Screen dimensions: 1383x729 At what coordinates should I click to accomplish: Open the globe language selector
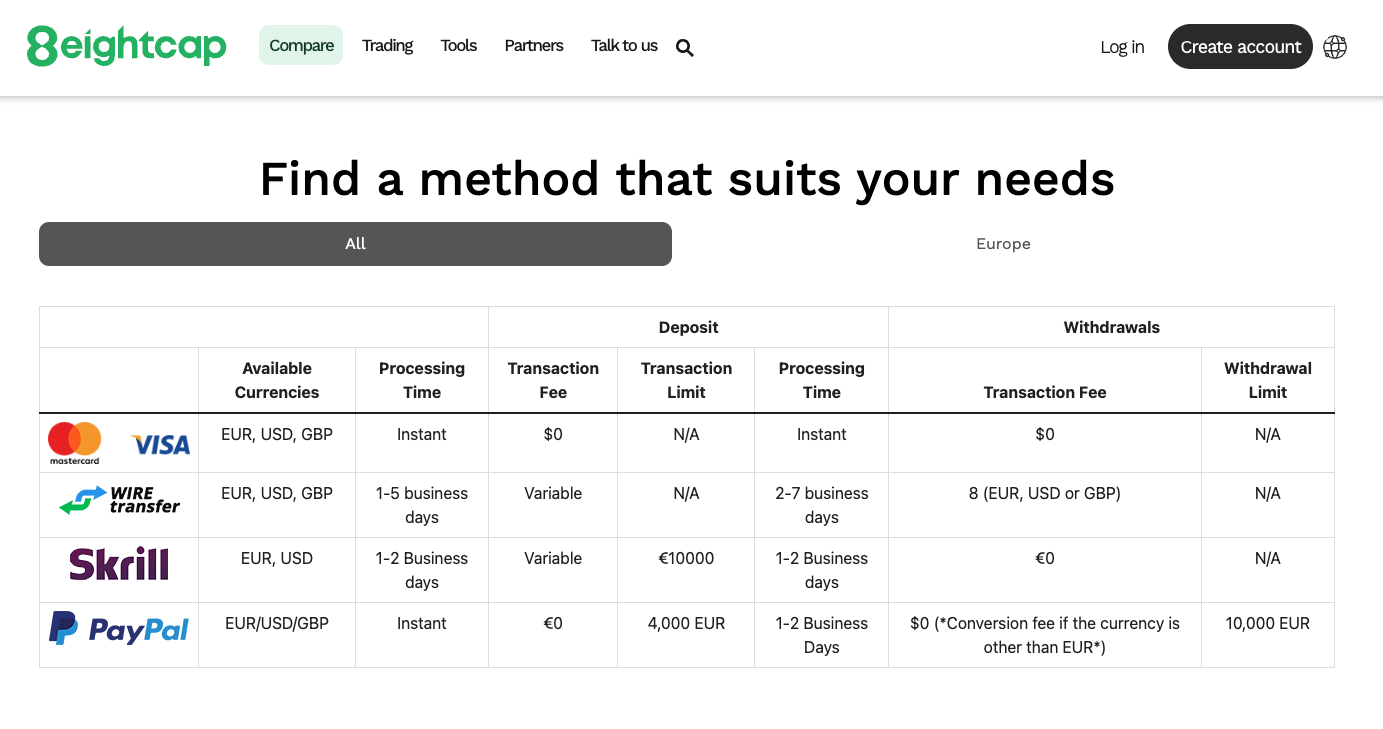1335,47
